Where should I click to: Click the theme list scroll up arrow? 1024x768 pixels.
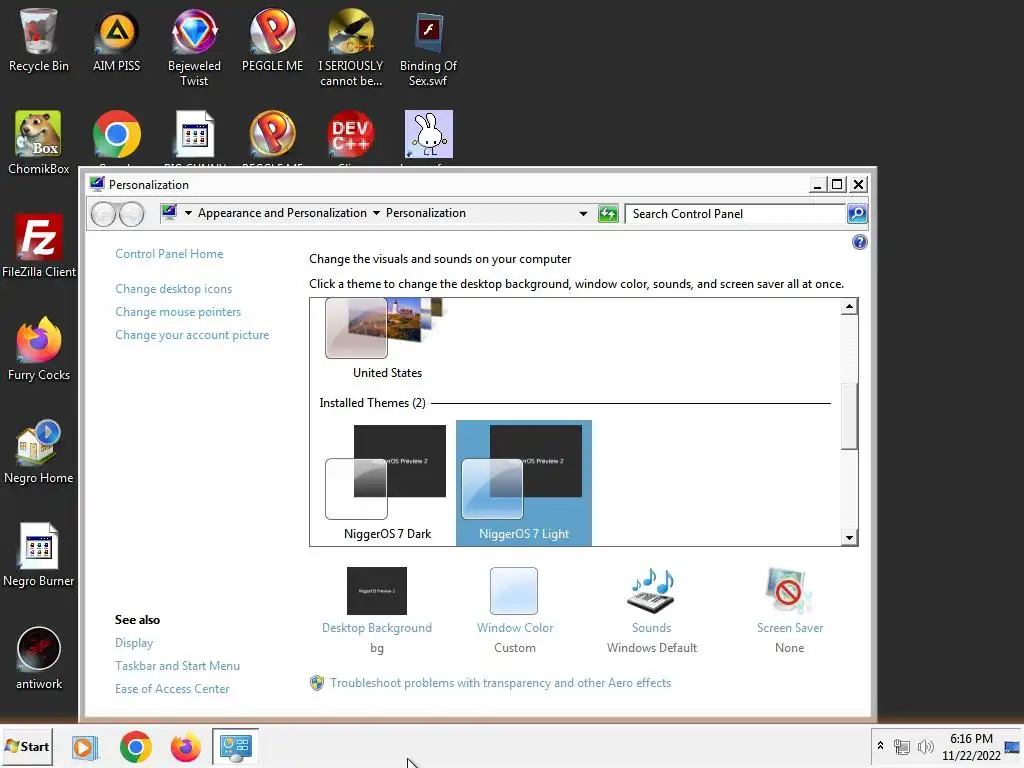(x=849, y=306)
